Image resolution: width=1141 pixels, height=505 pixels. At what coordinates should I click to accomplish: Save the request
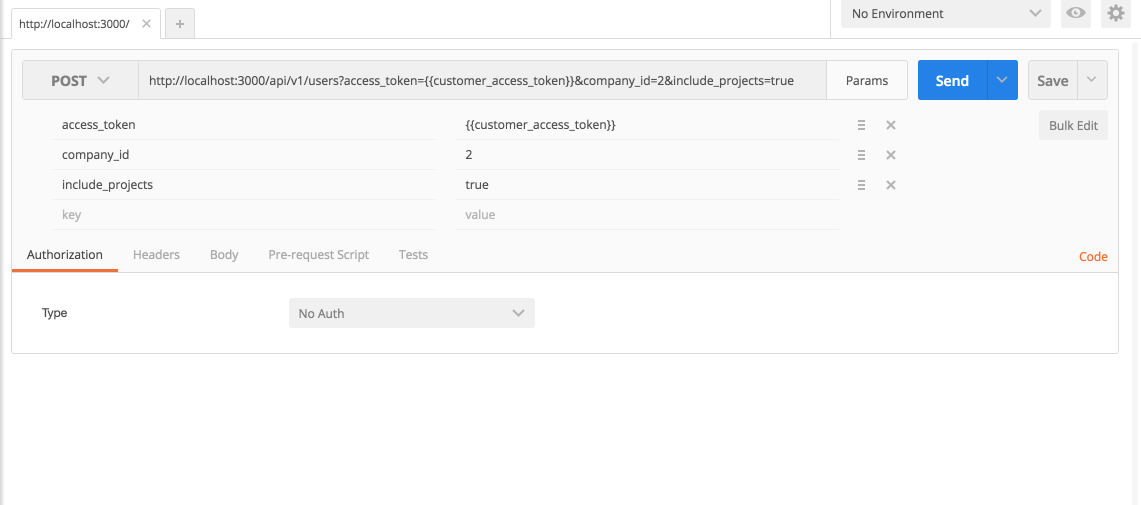pos(1052,80)
